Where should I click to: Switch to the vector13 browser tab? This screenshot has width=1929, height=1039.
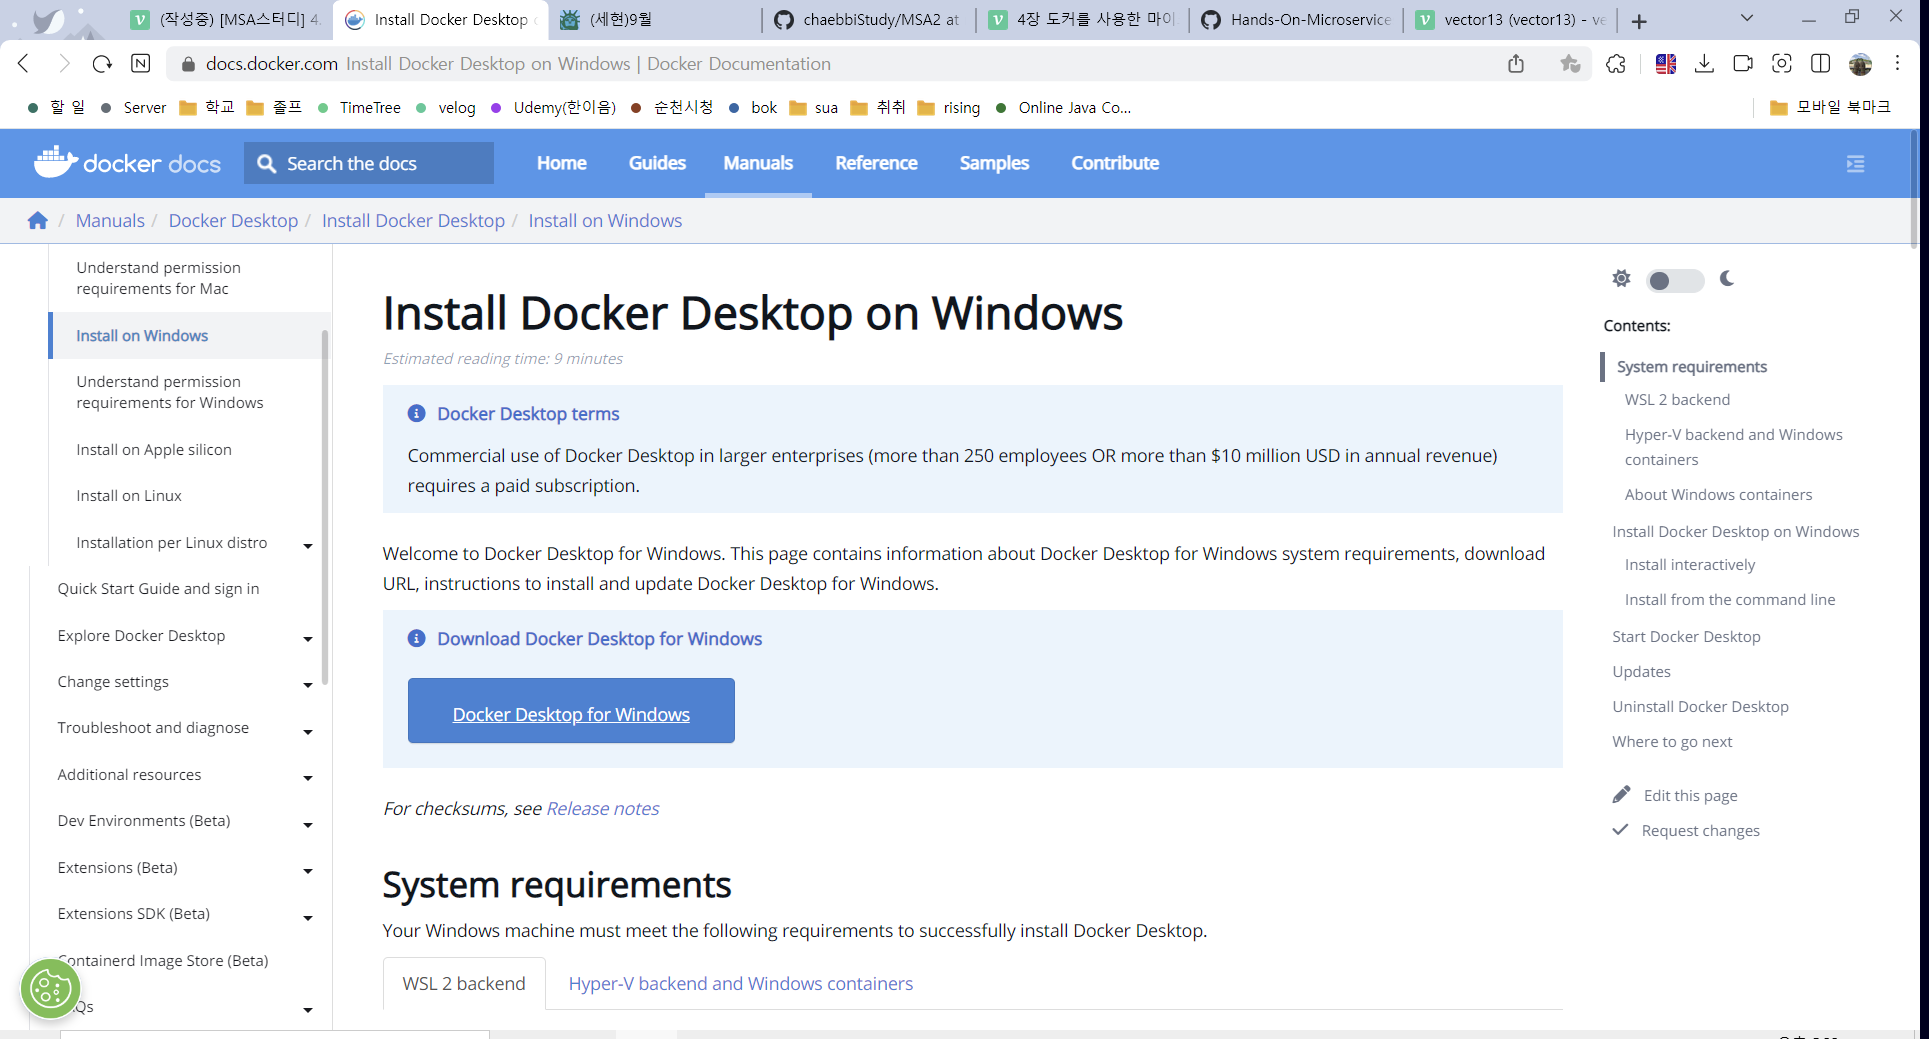tap(1510, 19)
